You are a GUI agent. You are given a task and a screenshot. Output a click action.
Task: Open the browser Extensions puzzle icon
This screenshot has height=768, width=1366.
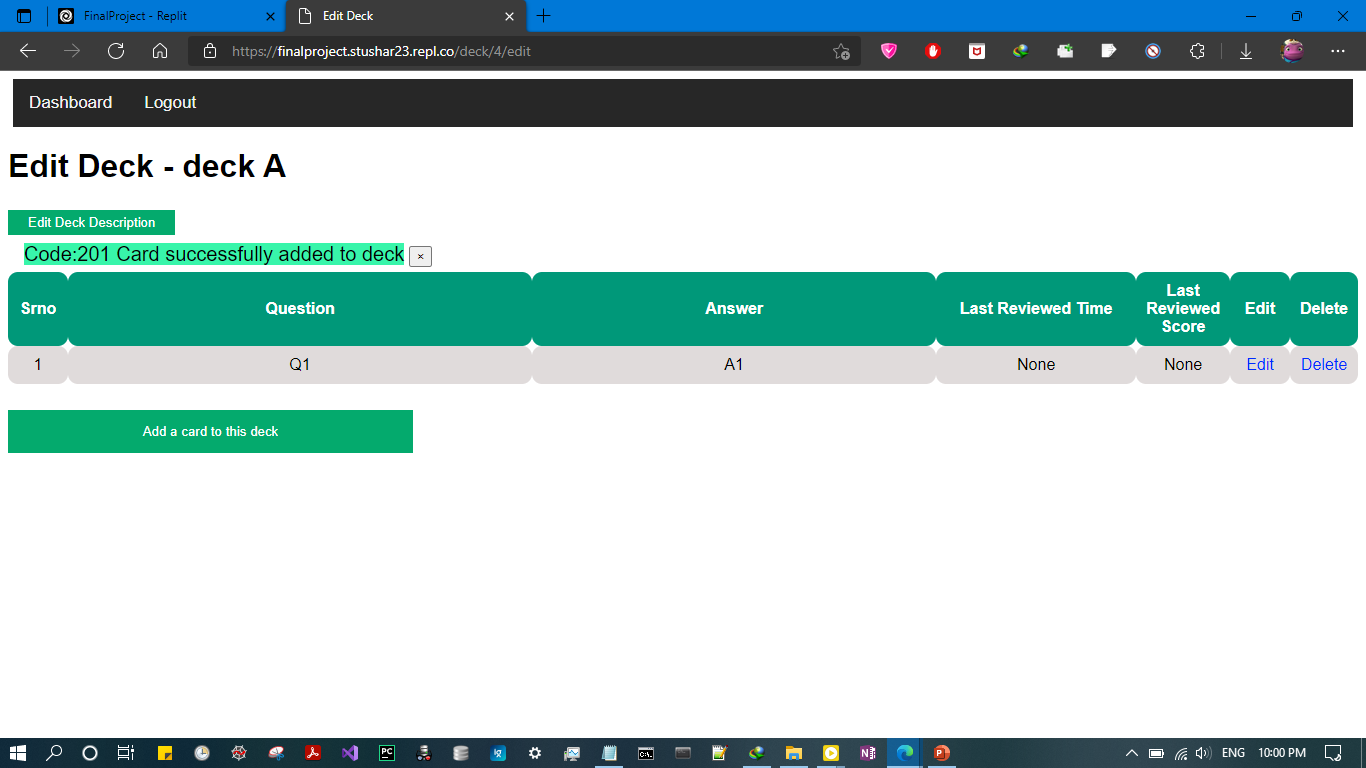point(1197,51)
